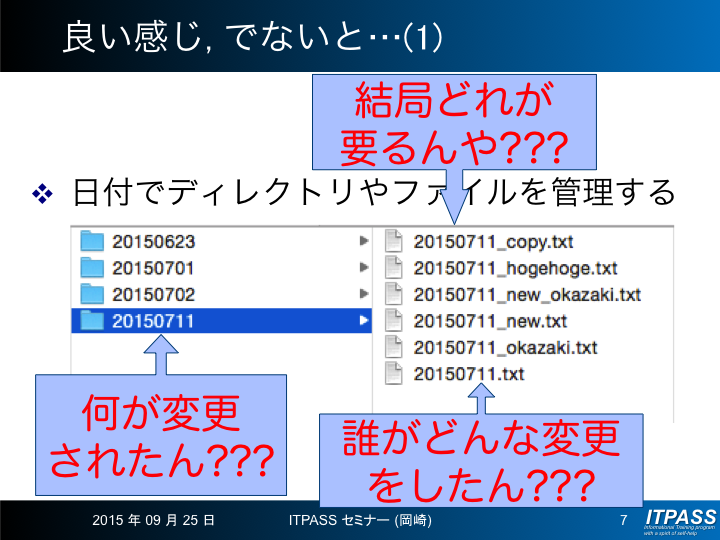This screenshot has width=720, height=540.
Task: Click the 20150701 folder icon
Action: click(92, 268)
